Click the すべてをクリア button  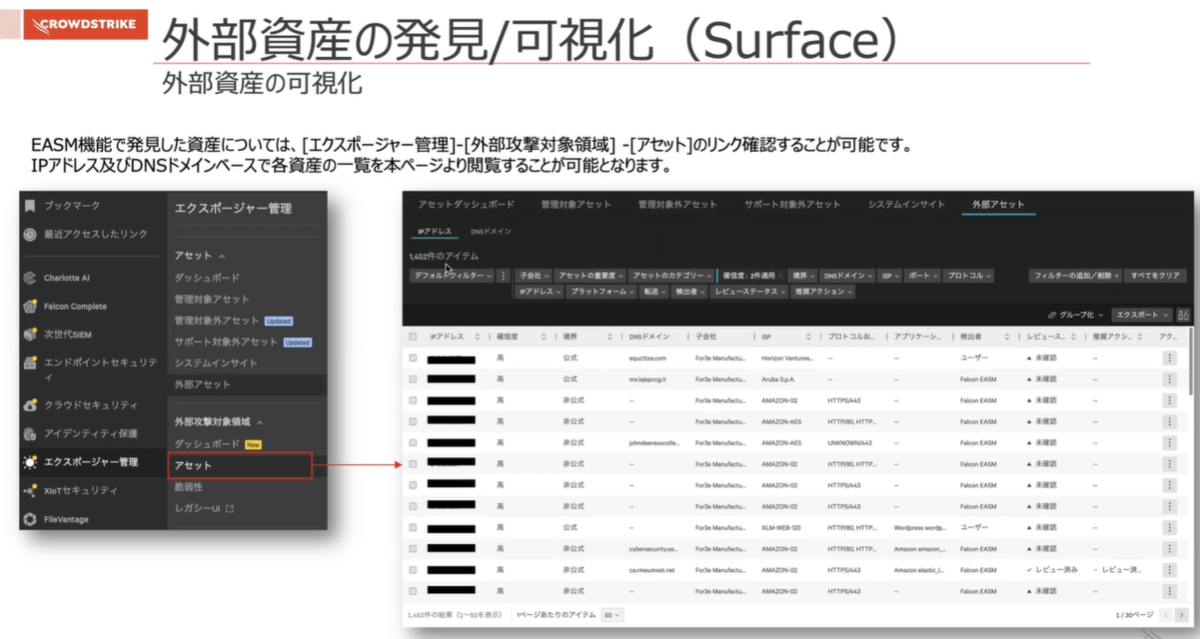pos(1157,275)
